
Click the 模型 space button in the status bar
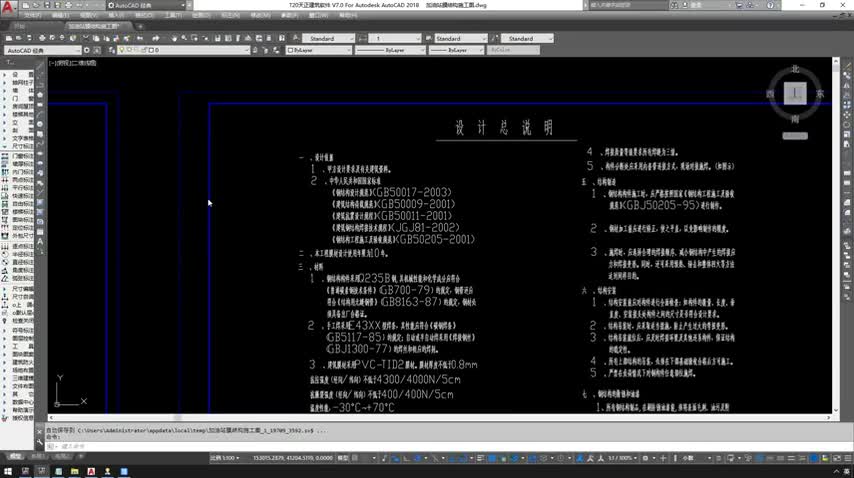click(x=343, y=458)
